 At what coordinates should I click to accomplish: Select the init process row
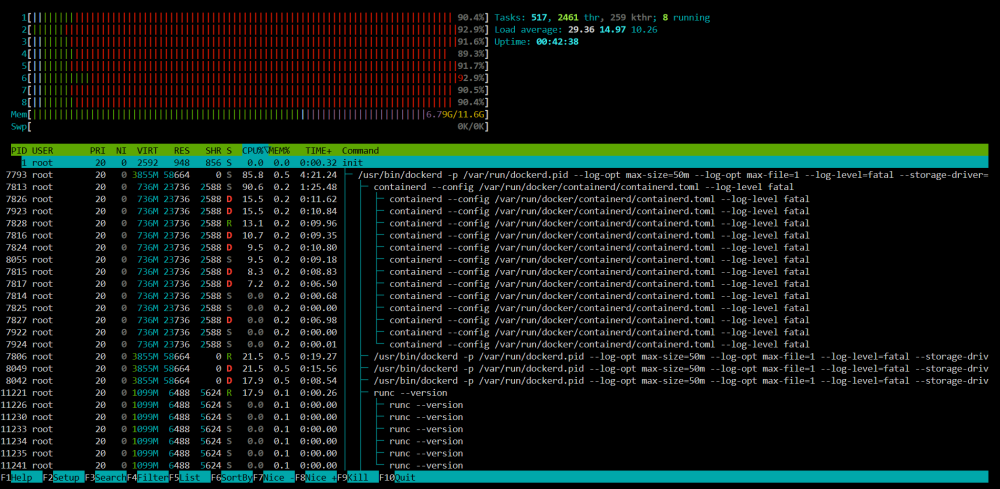pyautogui.click(x=500, y=163)
